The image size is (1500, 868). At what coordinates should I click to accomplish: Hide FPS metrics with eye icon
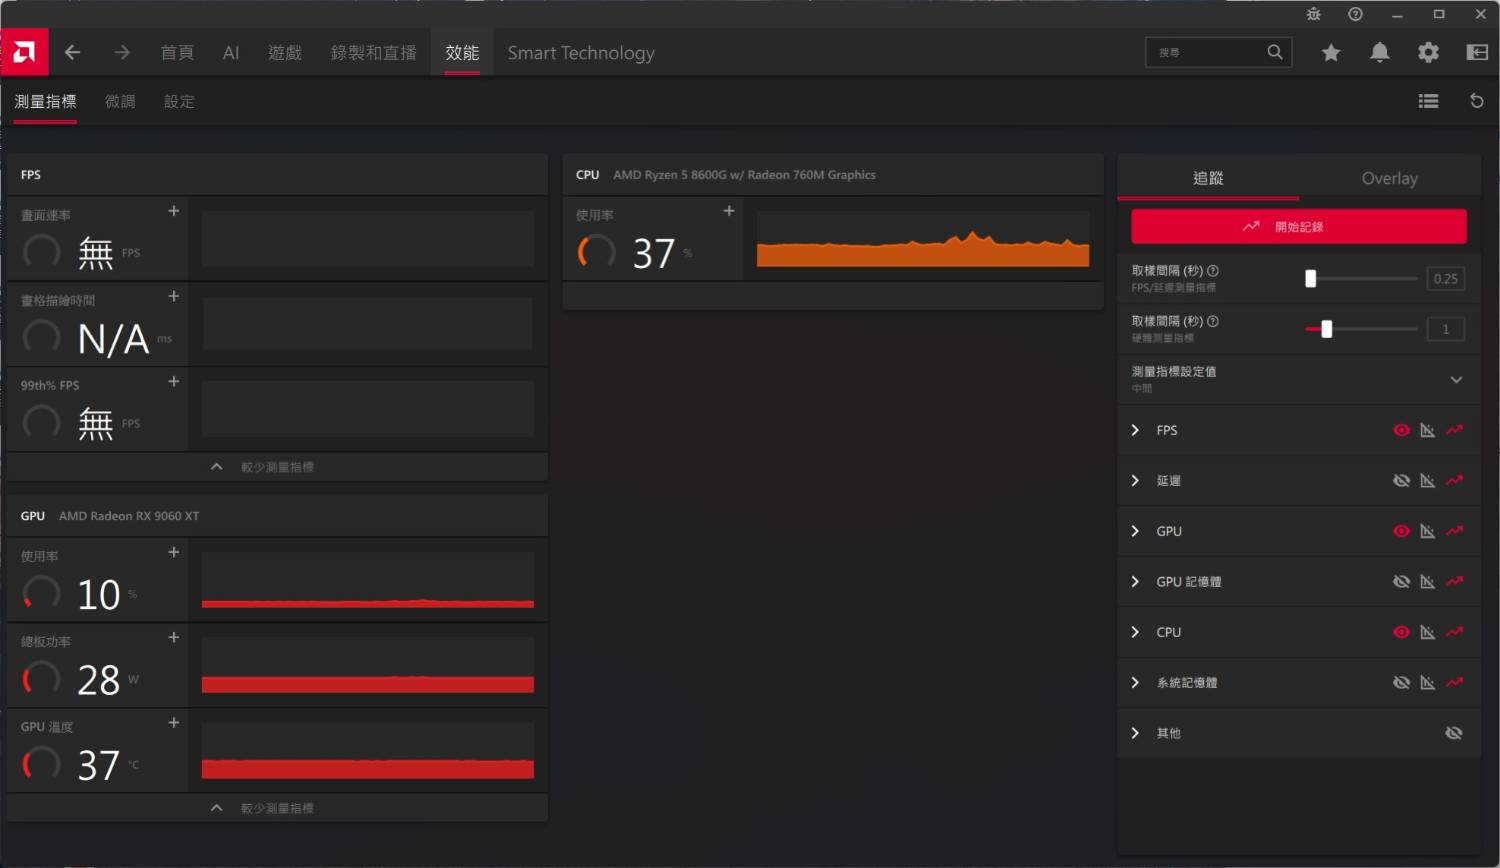1401,430
